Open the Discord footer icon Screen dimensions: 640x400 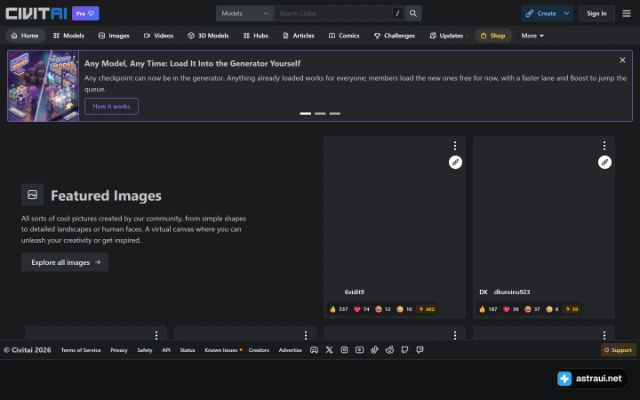314,350
